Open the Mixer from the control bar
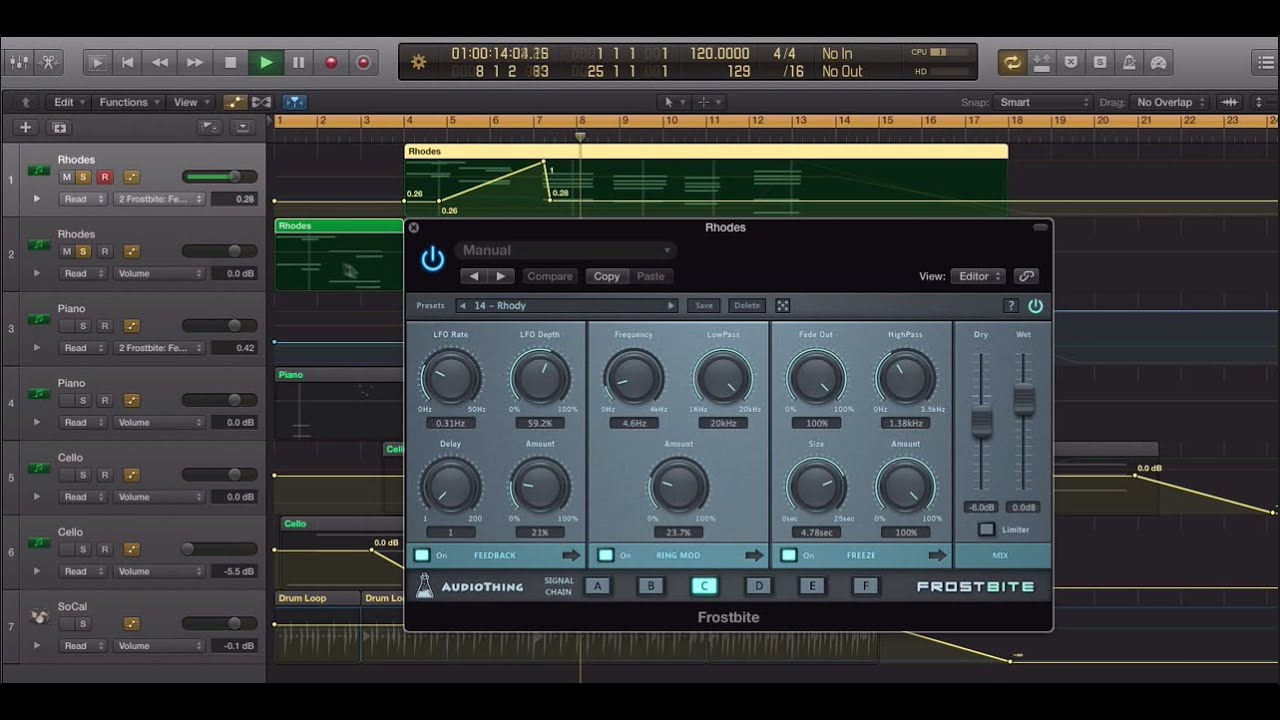This screenshot has height=720, width=1280. pyautogui.click(x=19, y=62)
